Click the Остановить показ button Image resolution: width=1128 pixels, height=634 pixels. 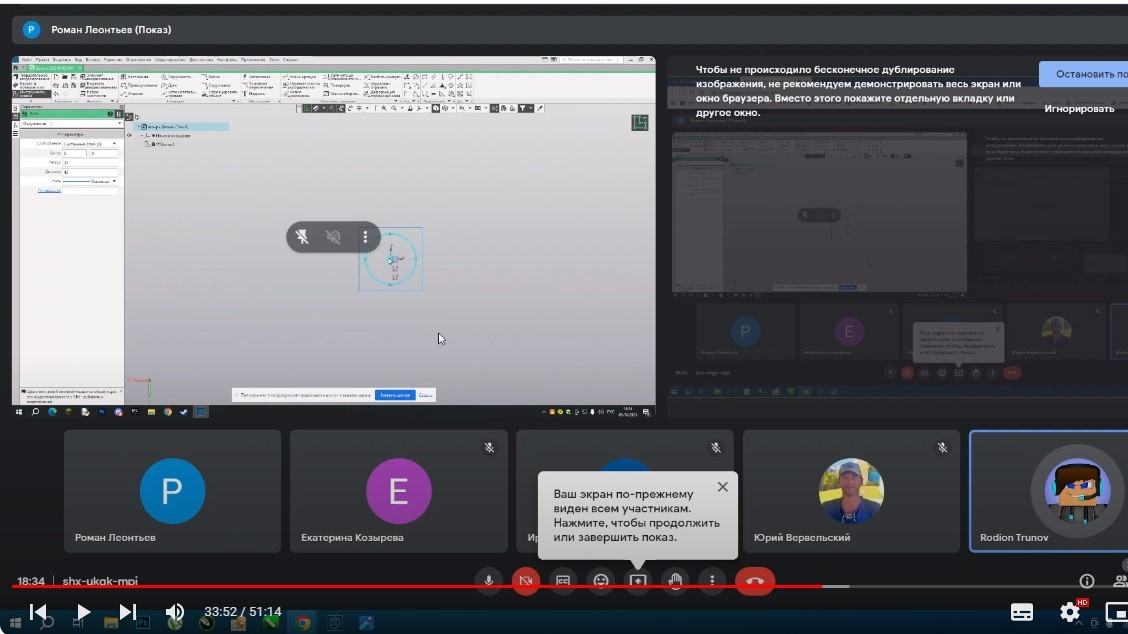(x=1083, y=74)
